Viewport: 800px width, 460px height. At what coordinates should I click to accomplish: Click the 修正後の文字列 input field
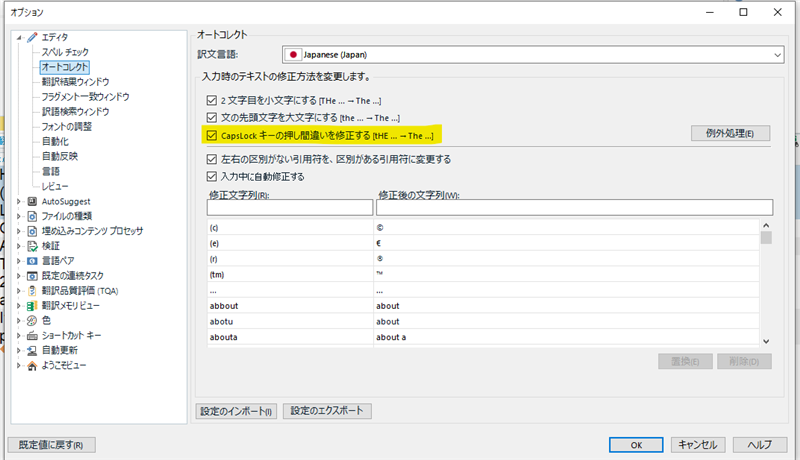574,208
